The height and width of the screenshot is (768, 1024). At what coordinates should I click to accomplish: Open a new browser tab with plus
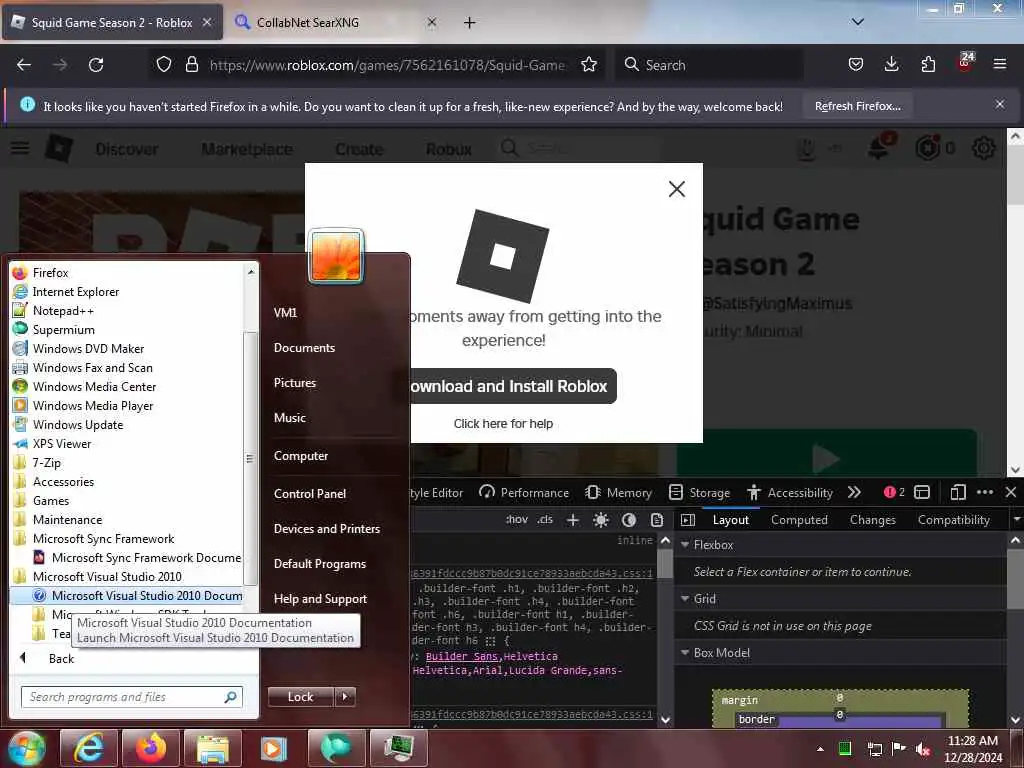470,23
